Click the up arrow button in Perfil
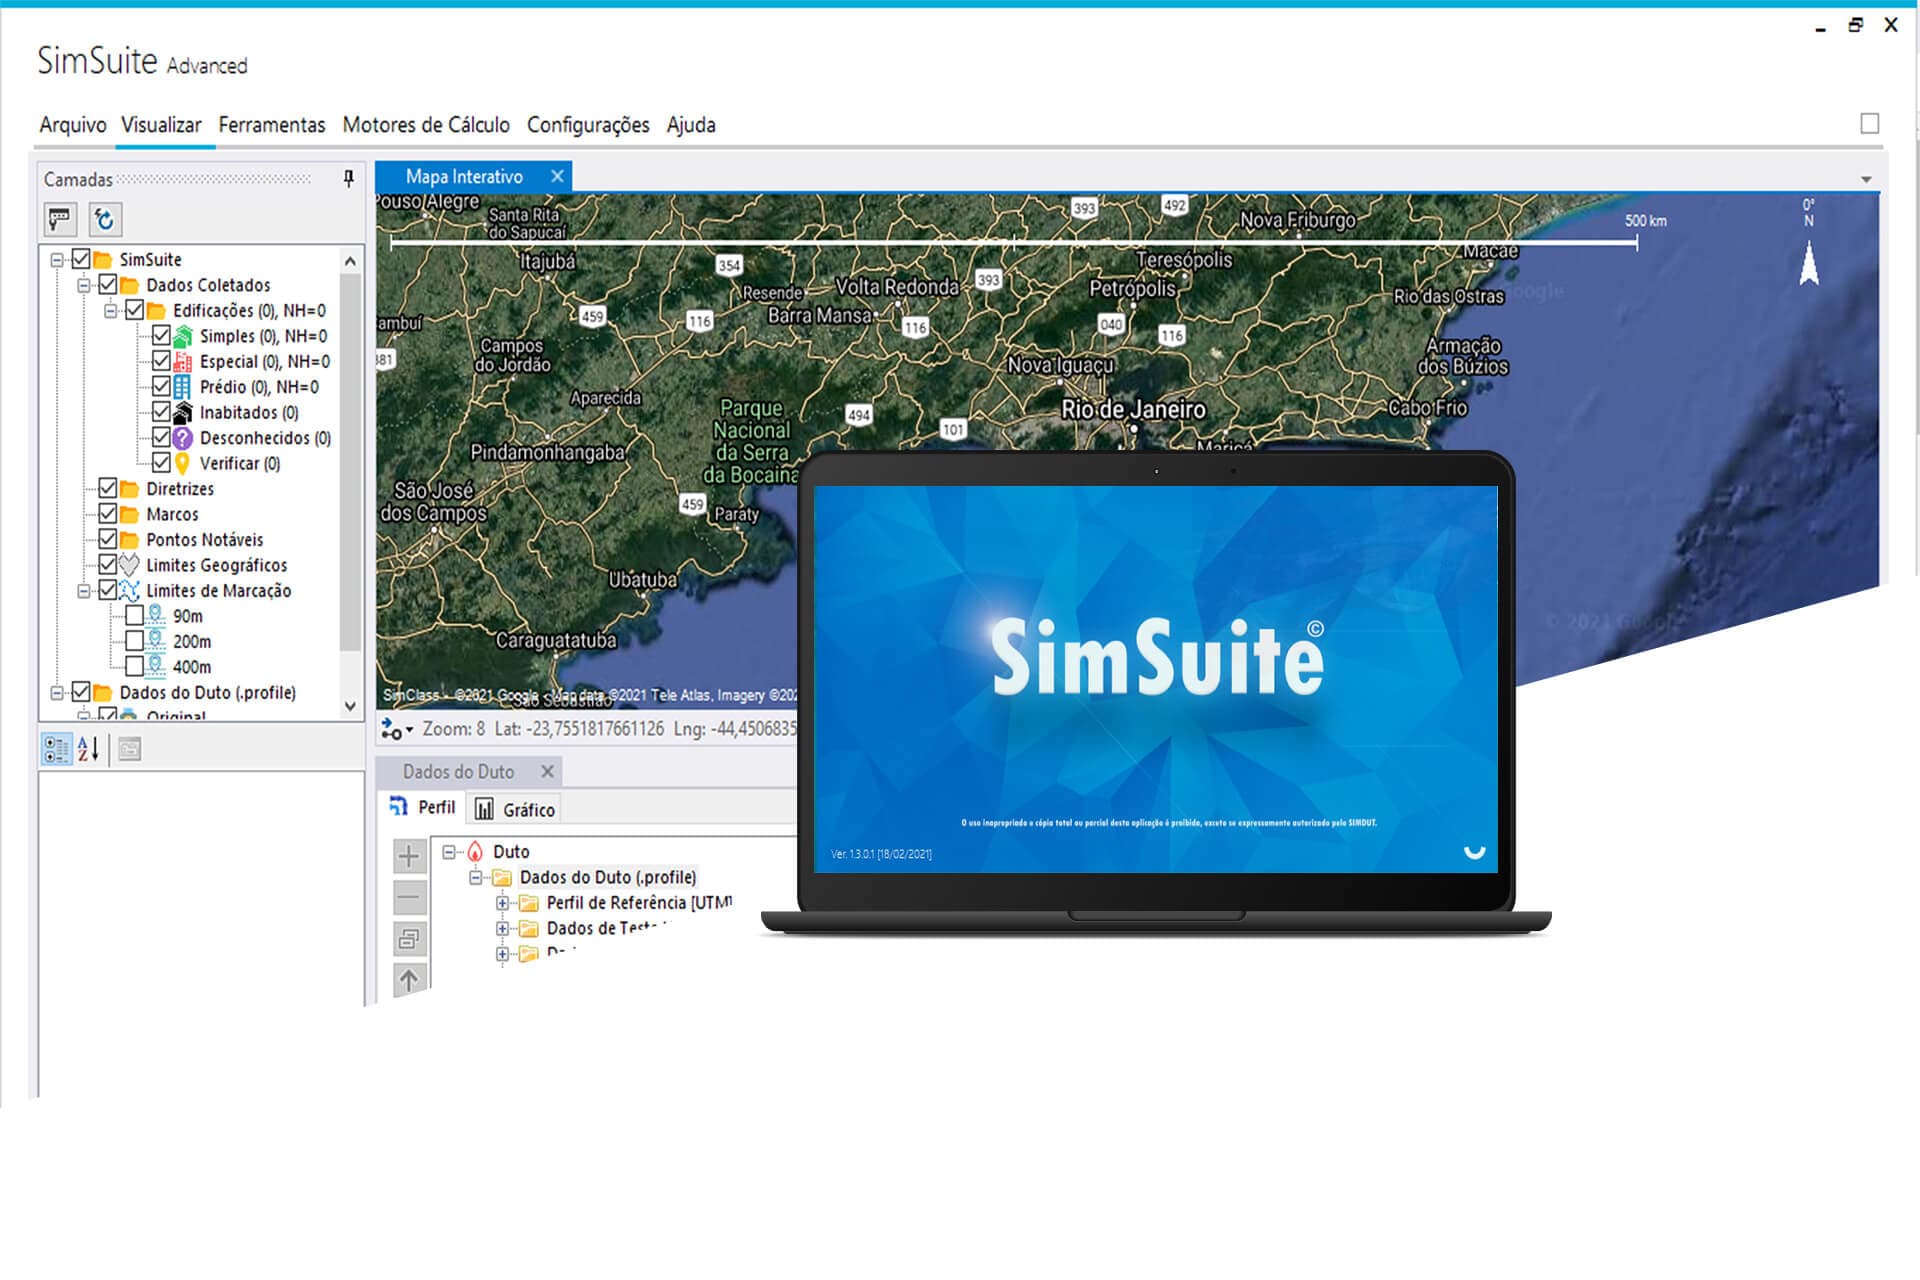The image size is (1920, 1280). 409,979
